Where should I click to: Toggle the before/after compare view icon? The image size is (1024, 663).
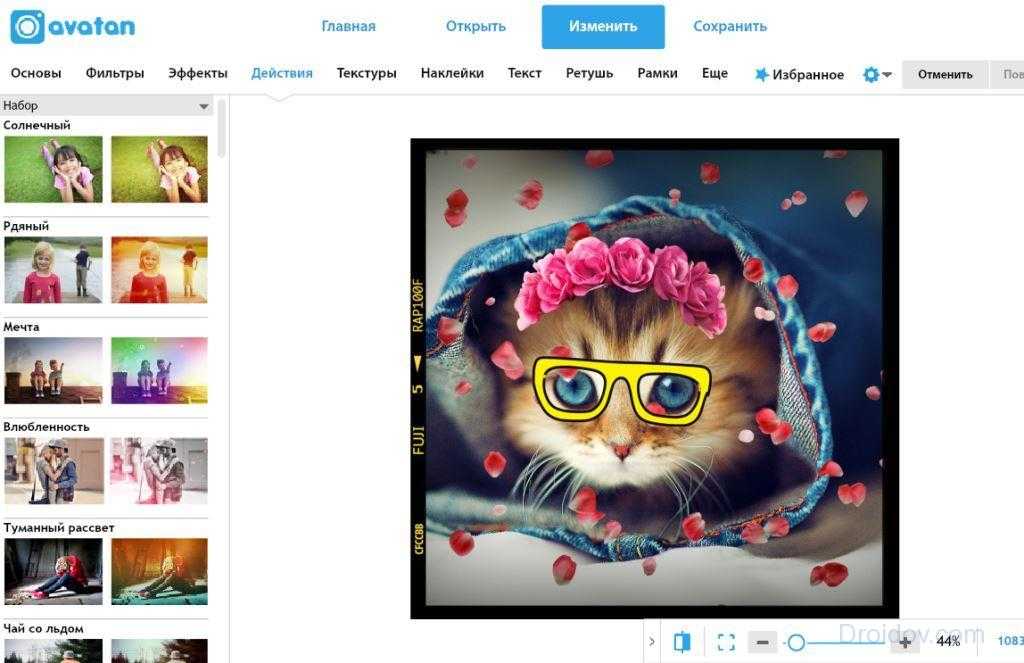tap(682, 642)
